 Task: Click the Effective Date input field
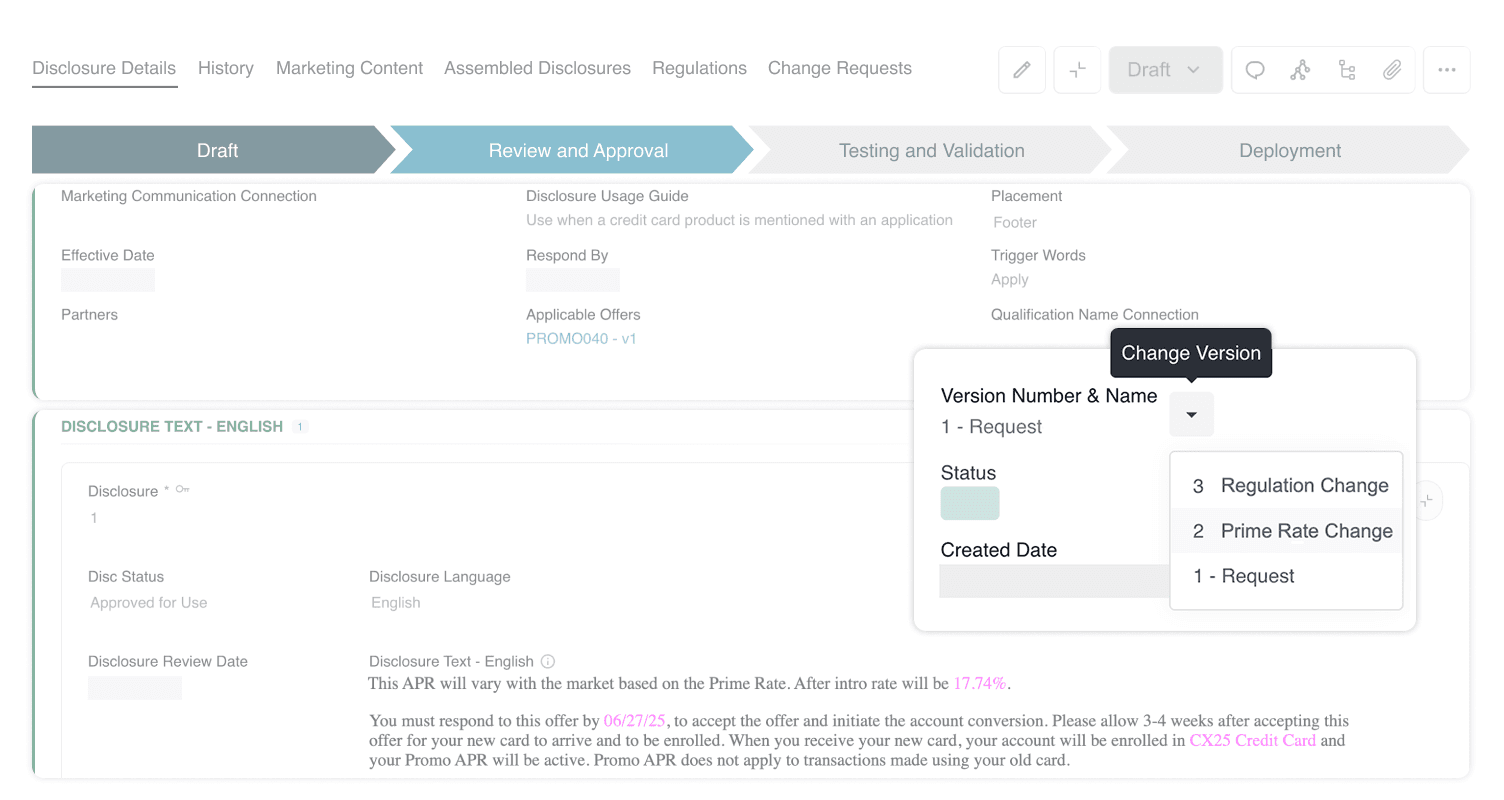107,280
